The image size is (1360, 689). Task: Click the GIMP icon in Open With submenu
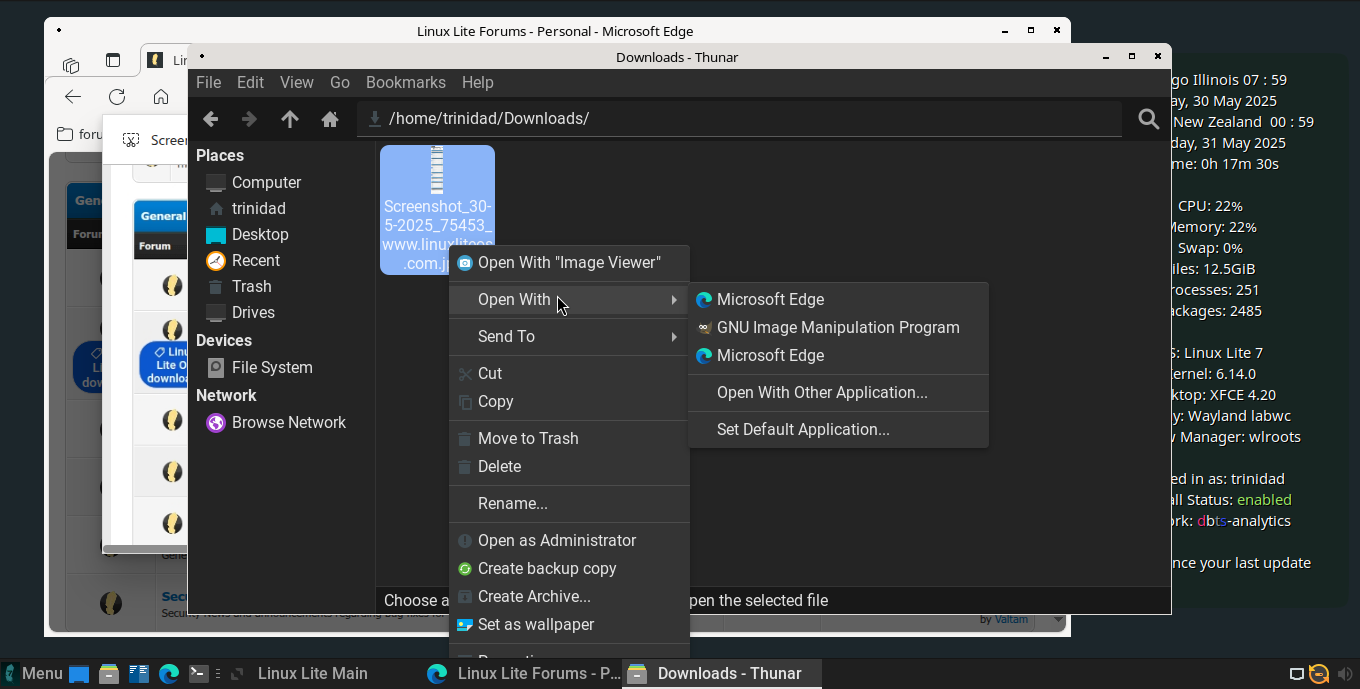[704, 328]
